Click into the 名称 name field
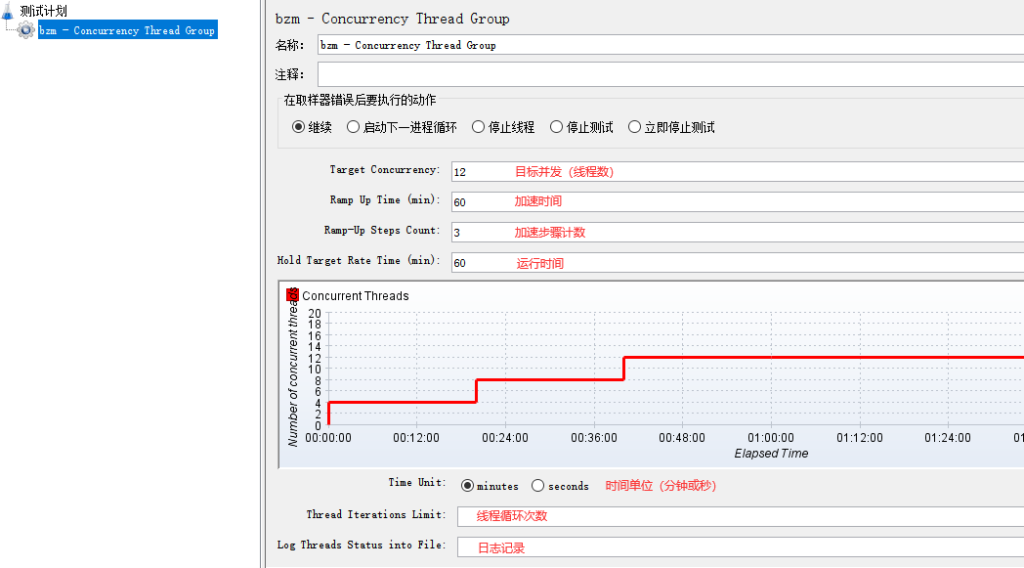1024x568 pixels. (670, 45)
